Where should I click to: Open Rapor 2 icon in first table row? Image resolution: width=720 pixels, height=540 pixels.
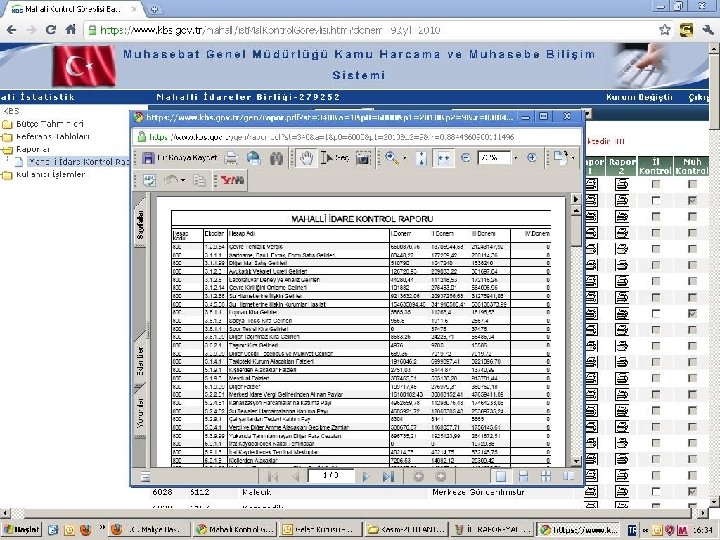(622, 185)
